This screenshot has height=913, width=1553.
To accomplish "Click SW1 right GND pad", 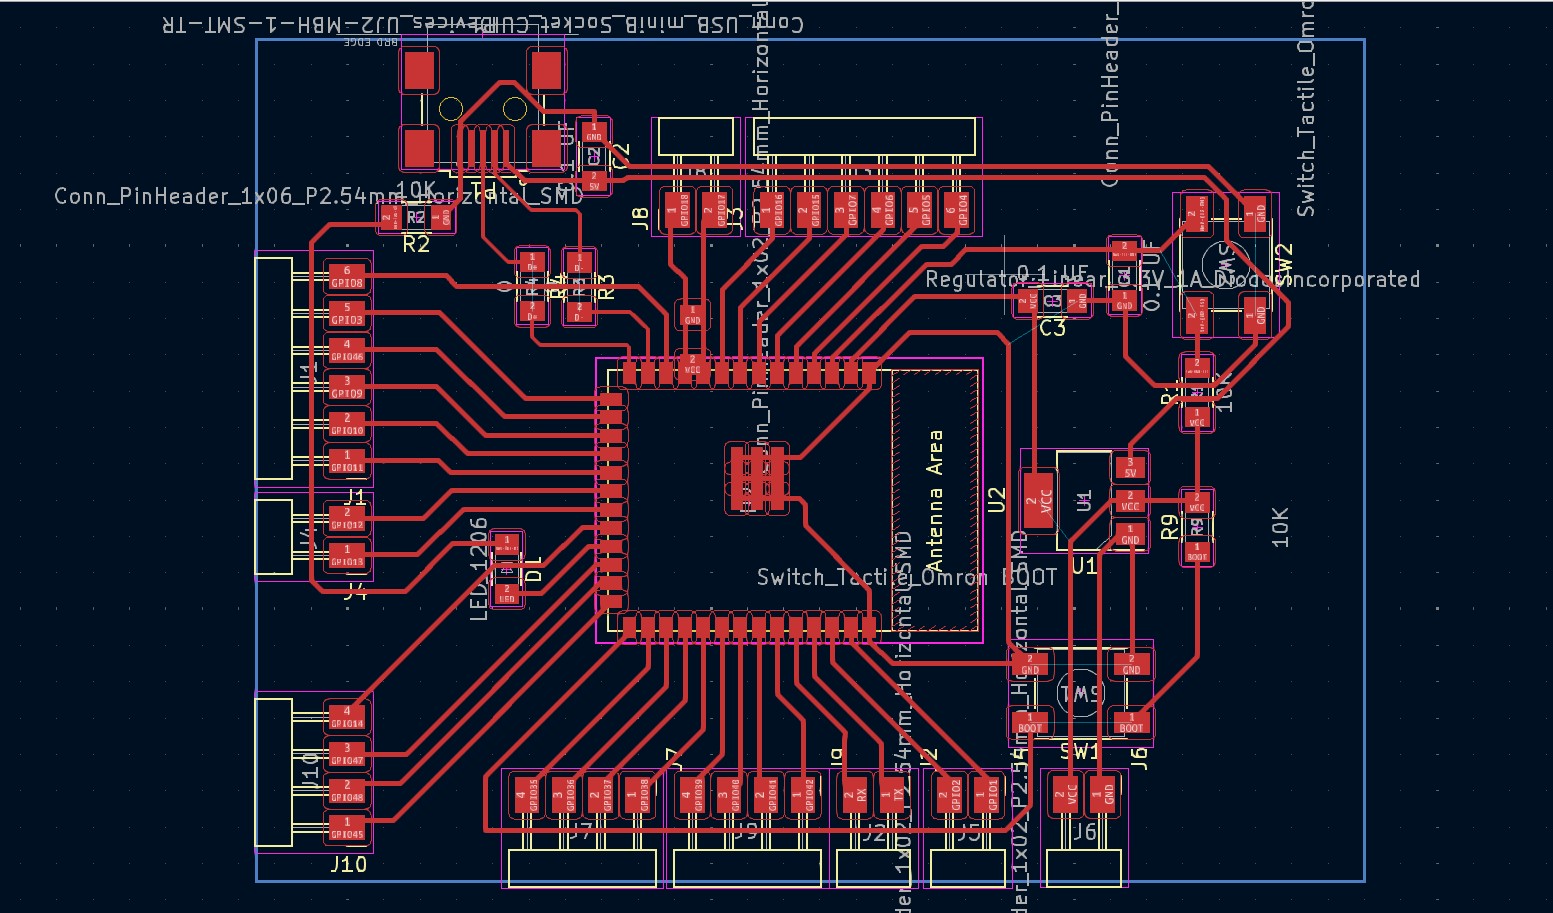I will pos(1131,664).
